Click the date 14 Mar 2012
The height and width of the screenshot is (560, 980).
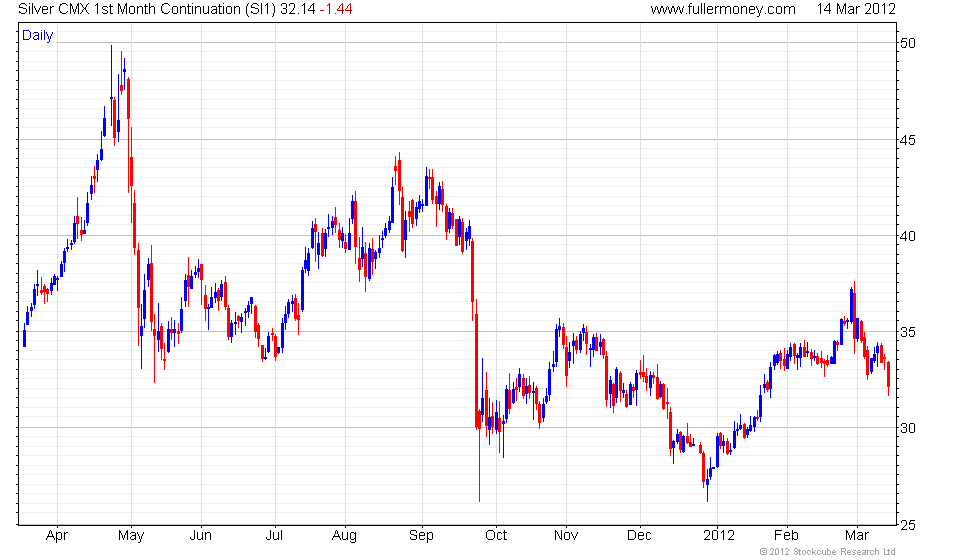pos(856,9)
